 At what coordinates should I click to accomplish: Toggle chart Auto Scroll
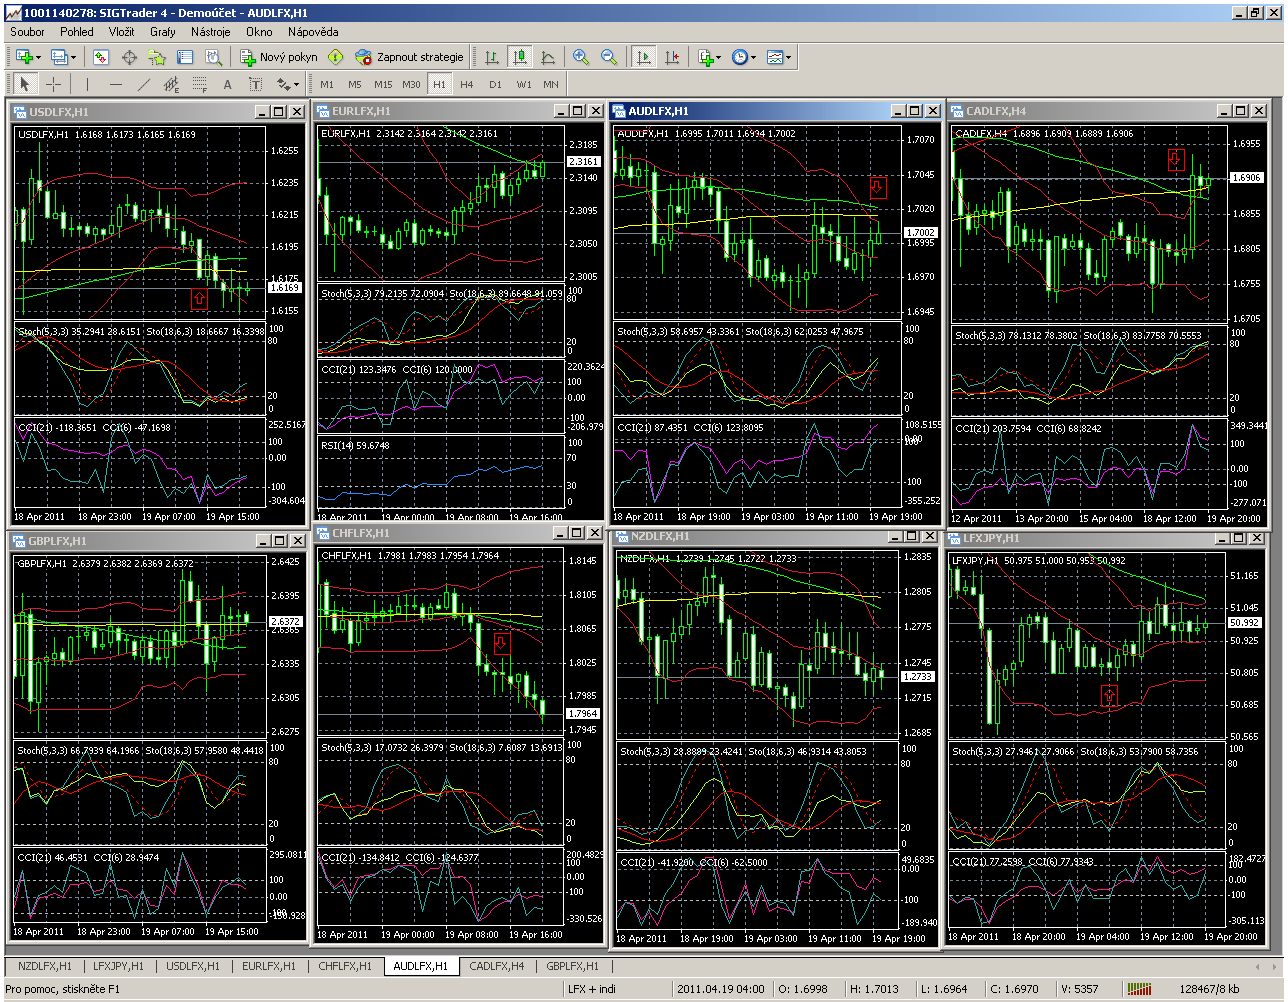click(644, 57)
